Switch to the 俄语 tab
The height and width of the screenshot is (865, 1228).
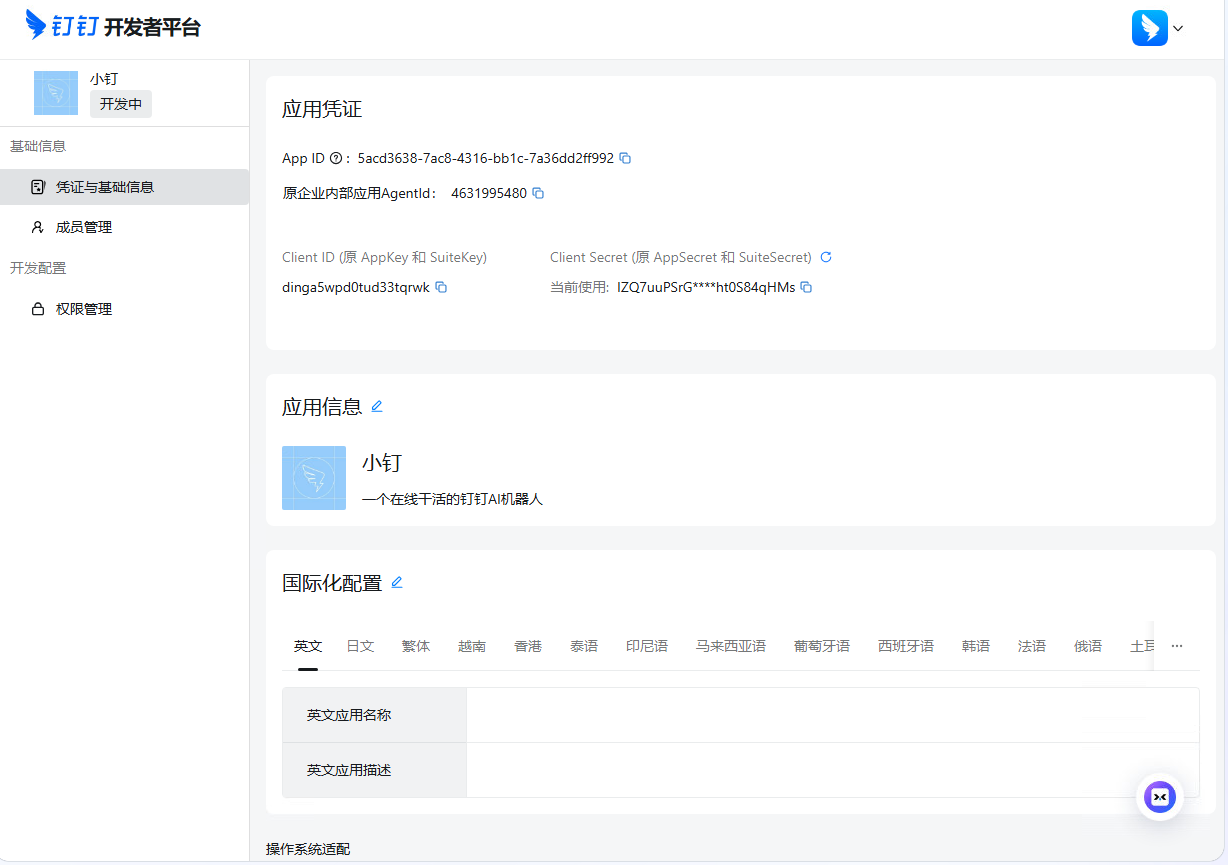(1088, 646)
